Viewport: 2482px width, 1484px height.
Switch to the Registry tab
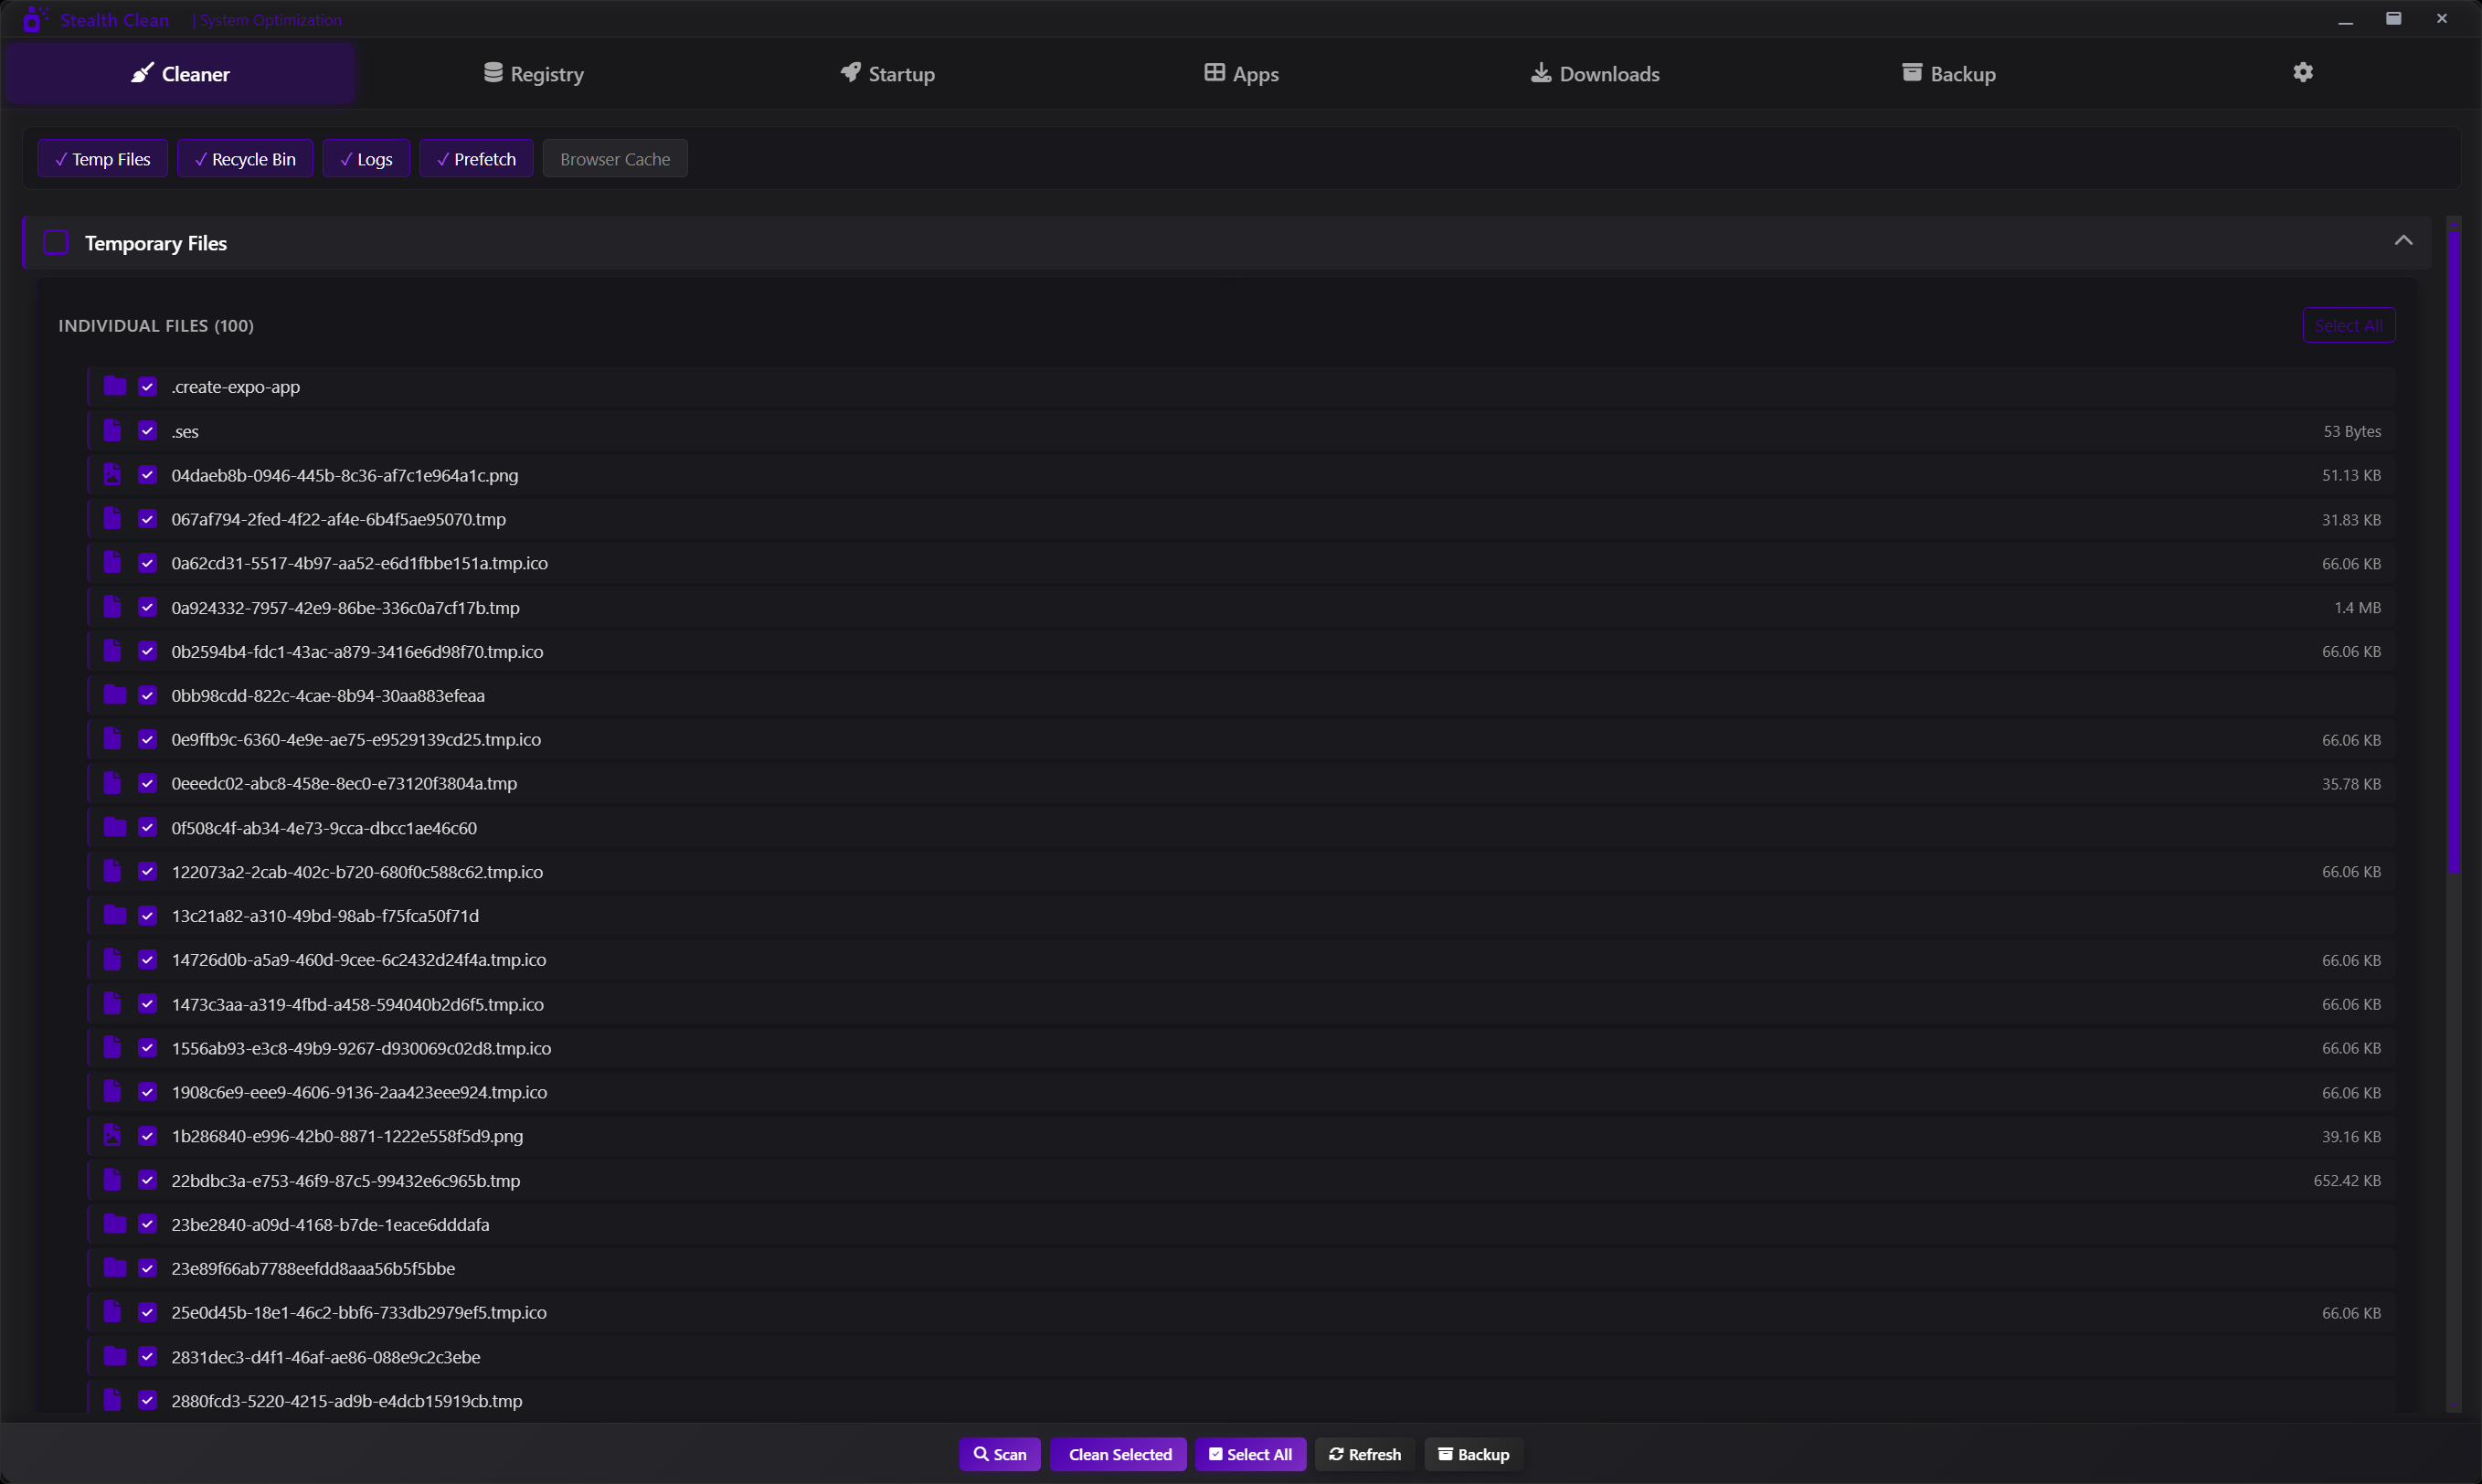[x=533, y=74]
